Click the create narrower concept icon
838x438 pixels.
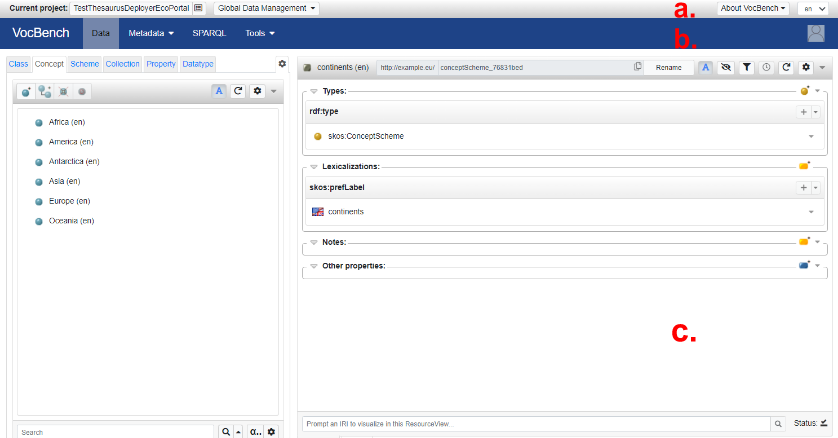(x=44, y=92)
